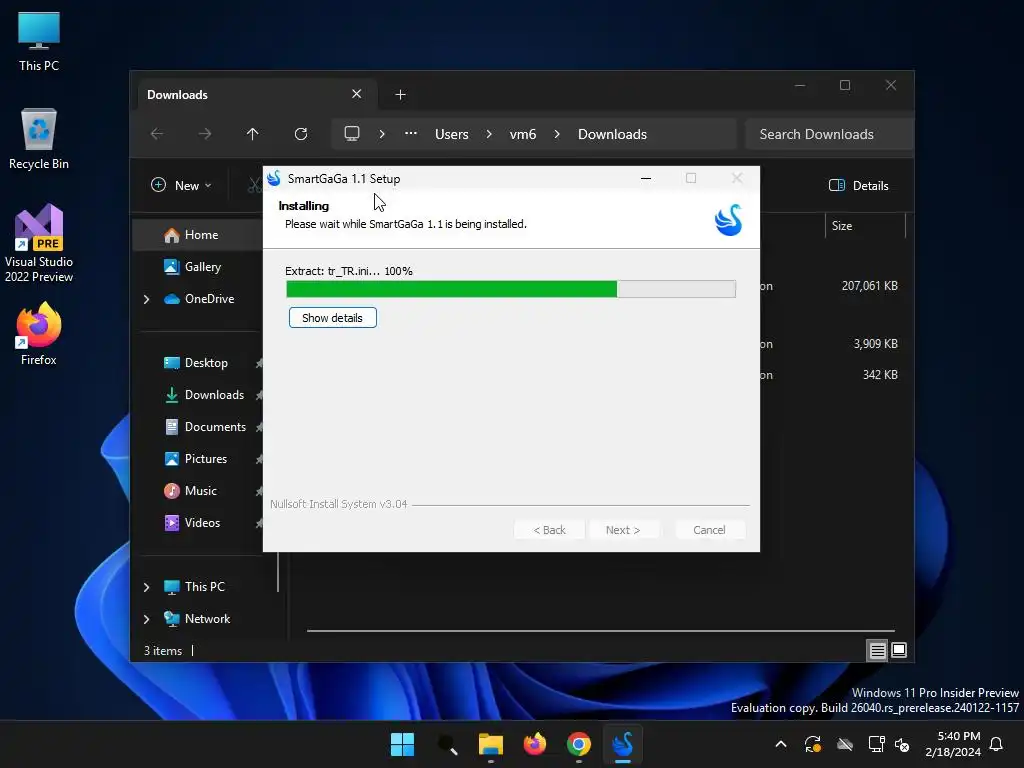This screenshot has height=768, width=1024.
Task: Open the Windows Start menu
Action: tap(402, 744)
